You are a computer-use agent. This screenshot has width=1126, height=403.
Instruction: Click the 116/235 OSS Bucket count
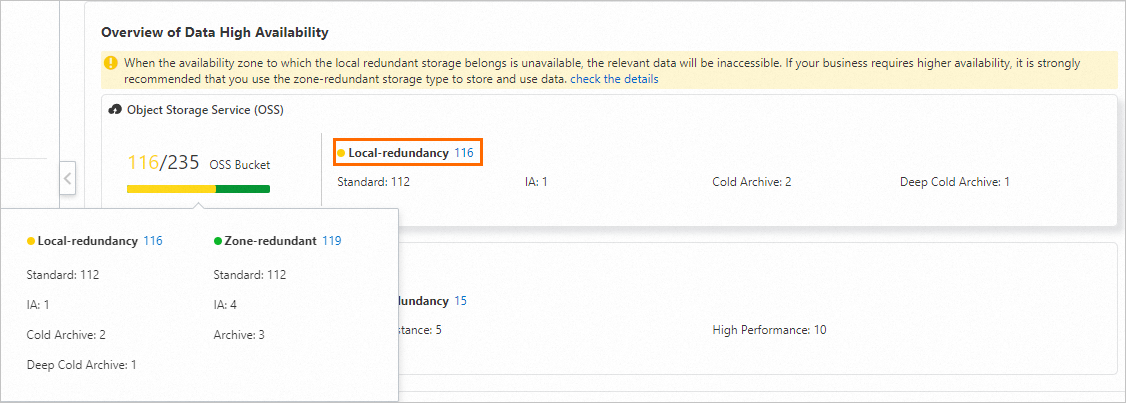(x=164, y=163)
